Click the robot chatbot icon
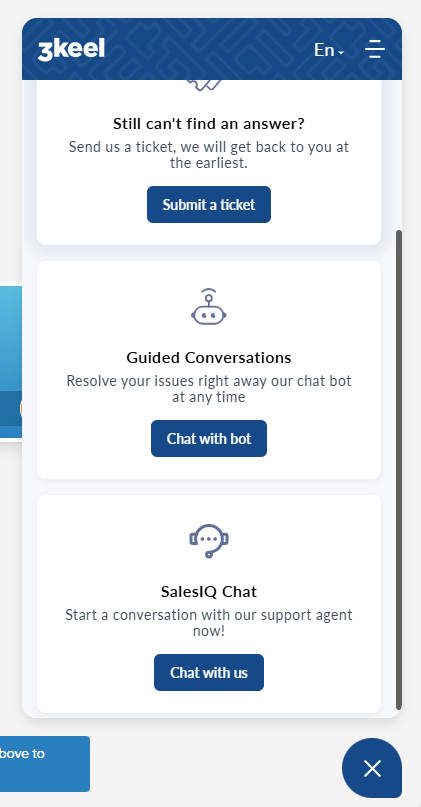The height and width of the screenshot is (807, 421). (209, 307)
